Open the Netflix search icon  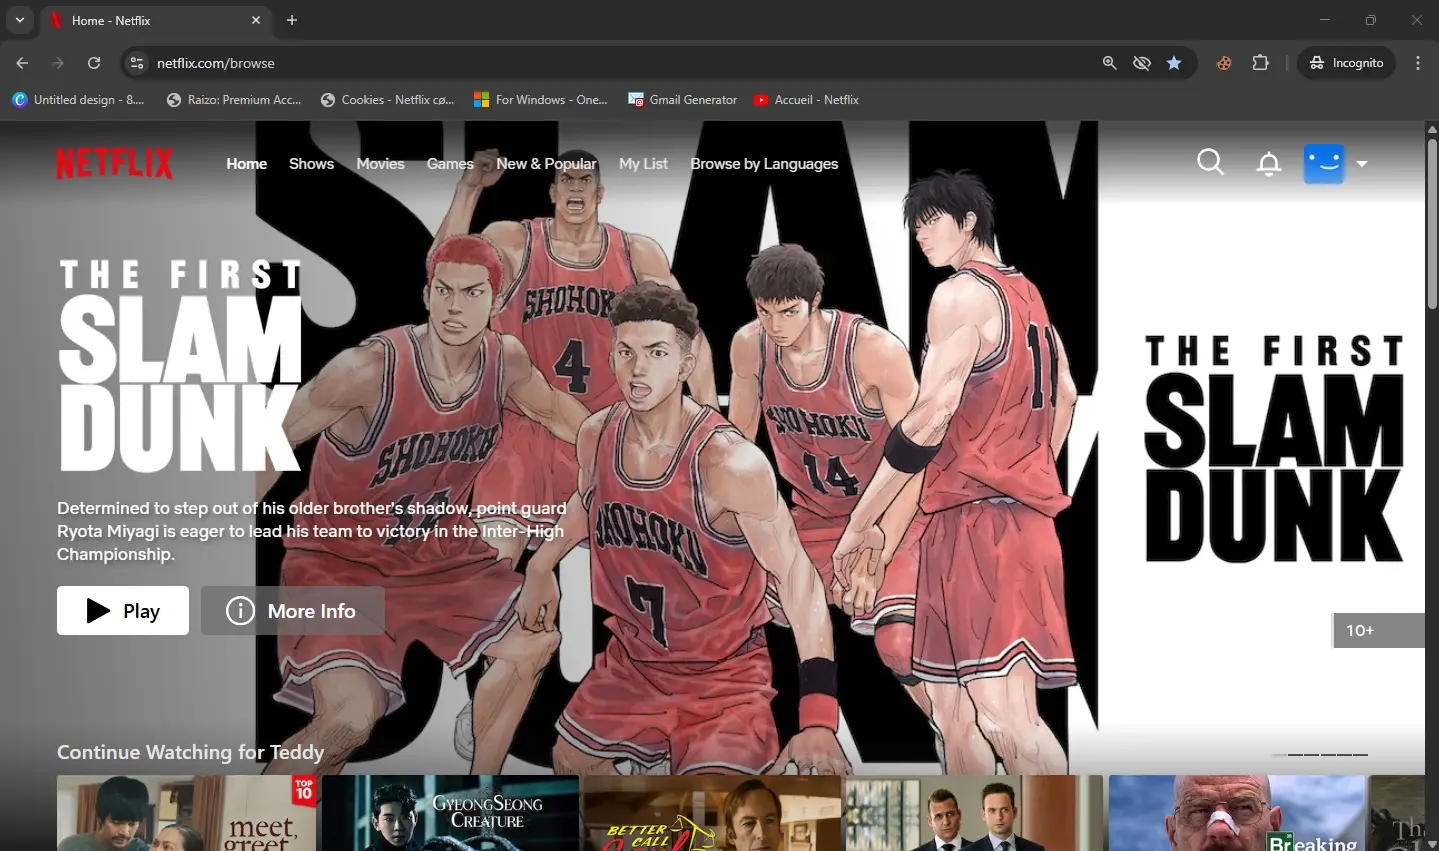point(1210,162)
